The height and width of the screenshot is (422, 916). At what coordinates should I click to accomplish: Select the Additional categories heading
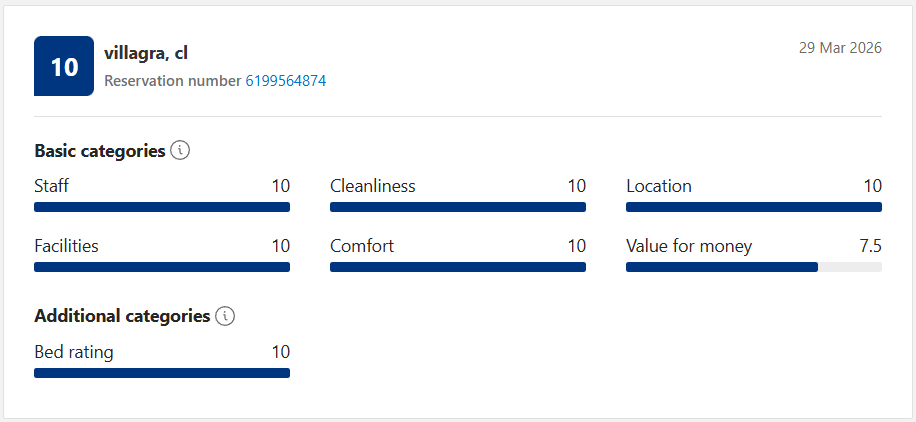pyautogui.click(x=122, y=316)
